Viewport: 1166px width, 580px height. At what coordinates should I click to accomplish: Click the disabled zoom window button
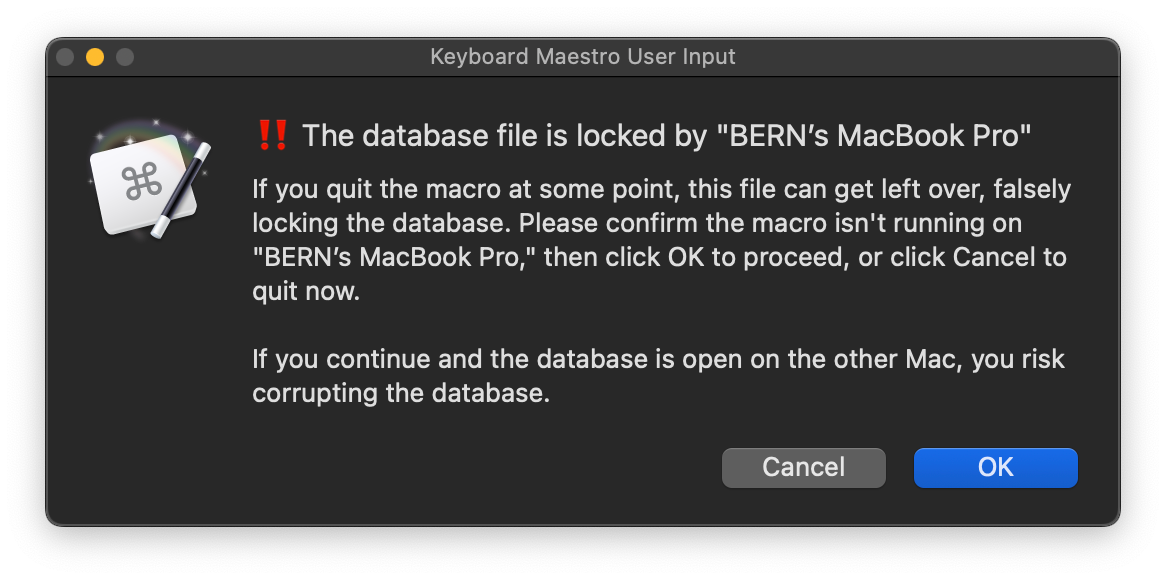click(125, 57)
